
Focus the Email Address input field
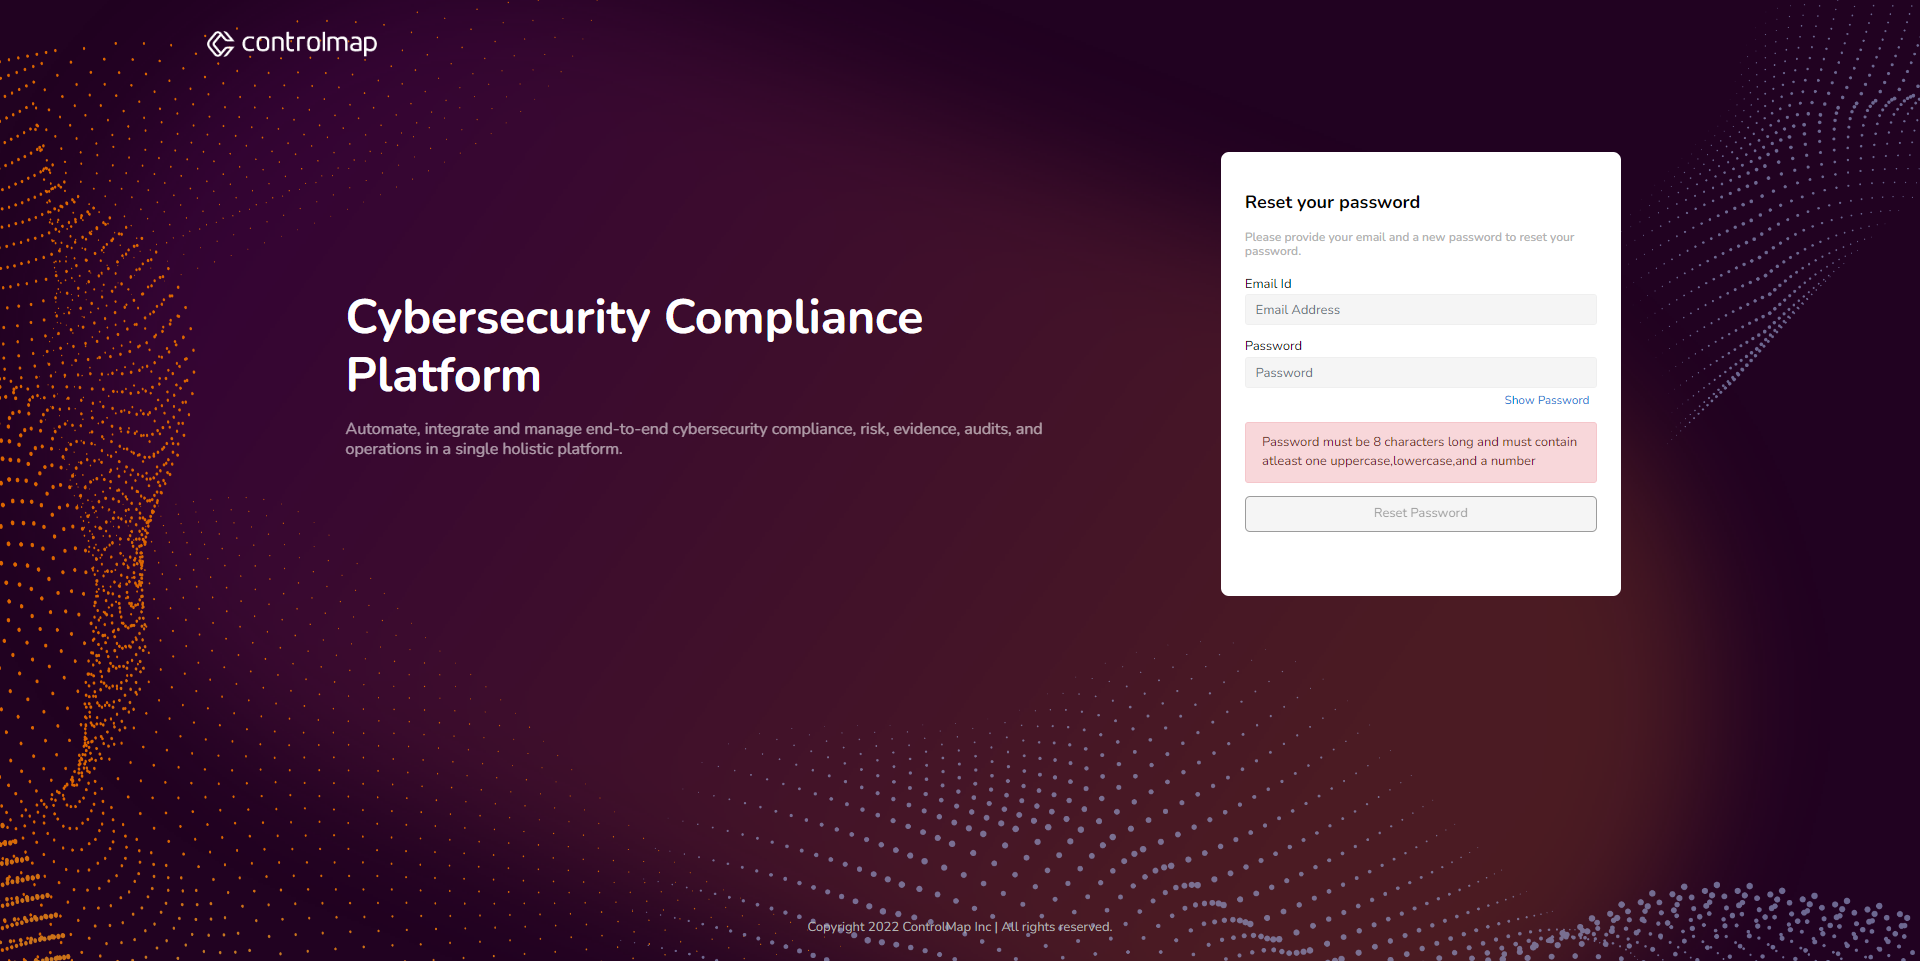(x=1420, y=310)
